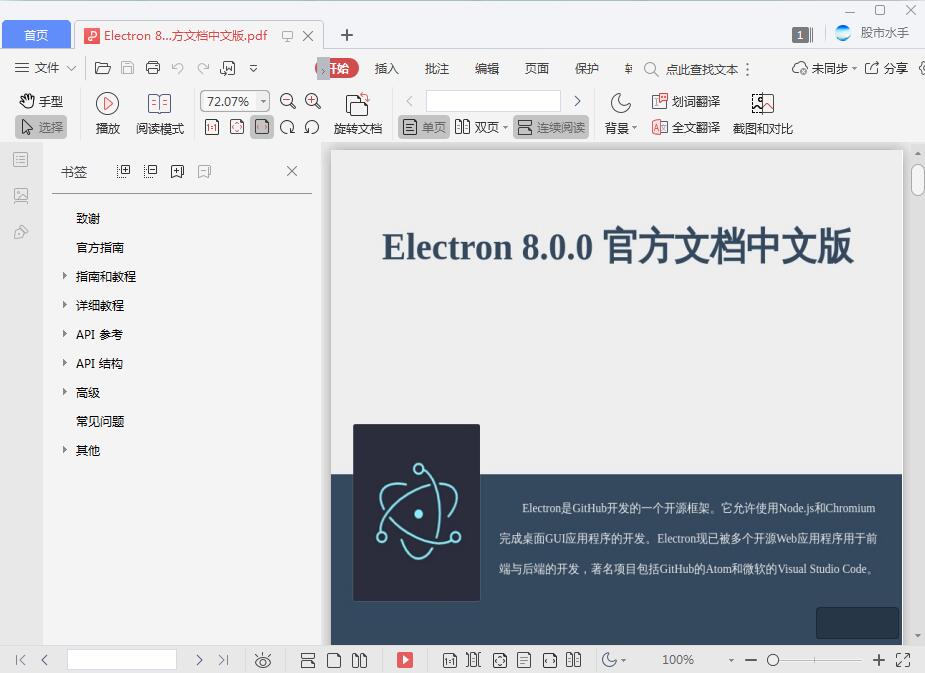Adjust the zoom slider at bottom right

[x=775, y=660]
